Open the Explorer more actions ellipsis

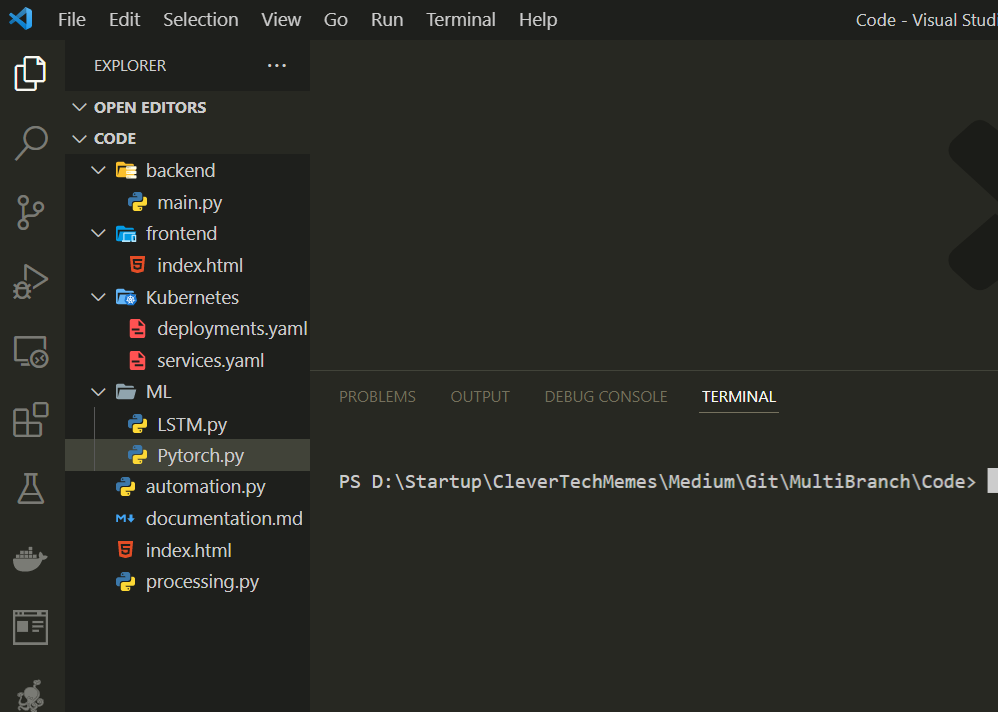click(276, 65)
